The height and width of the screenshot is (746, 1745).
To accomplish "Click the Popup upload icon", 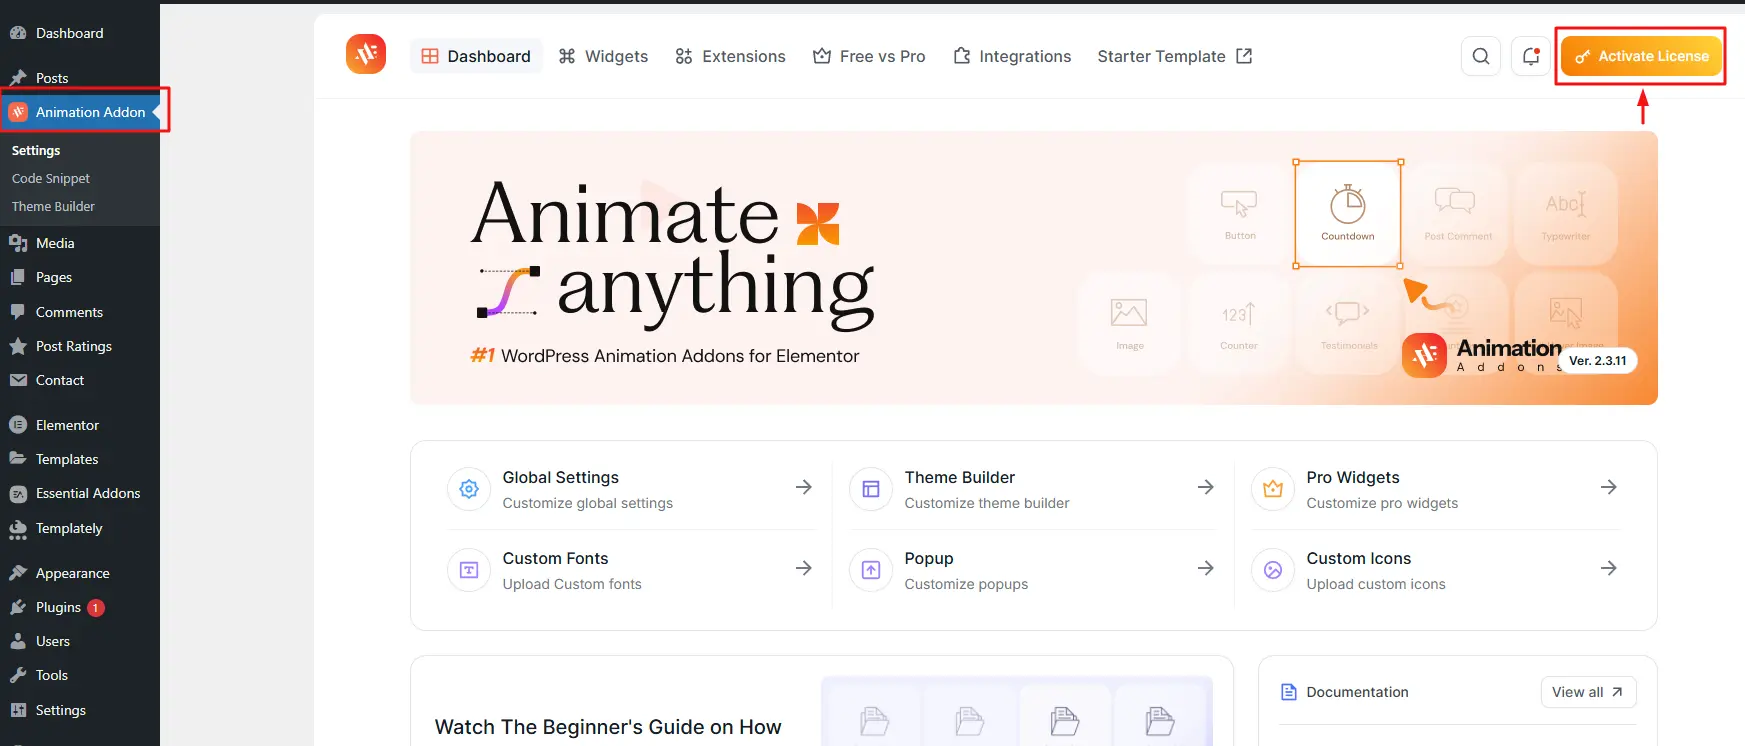I will [871, 570].
